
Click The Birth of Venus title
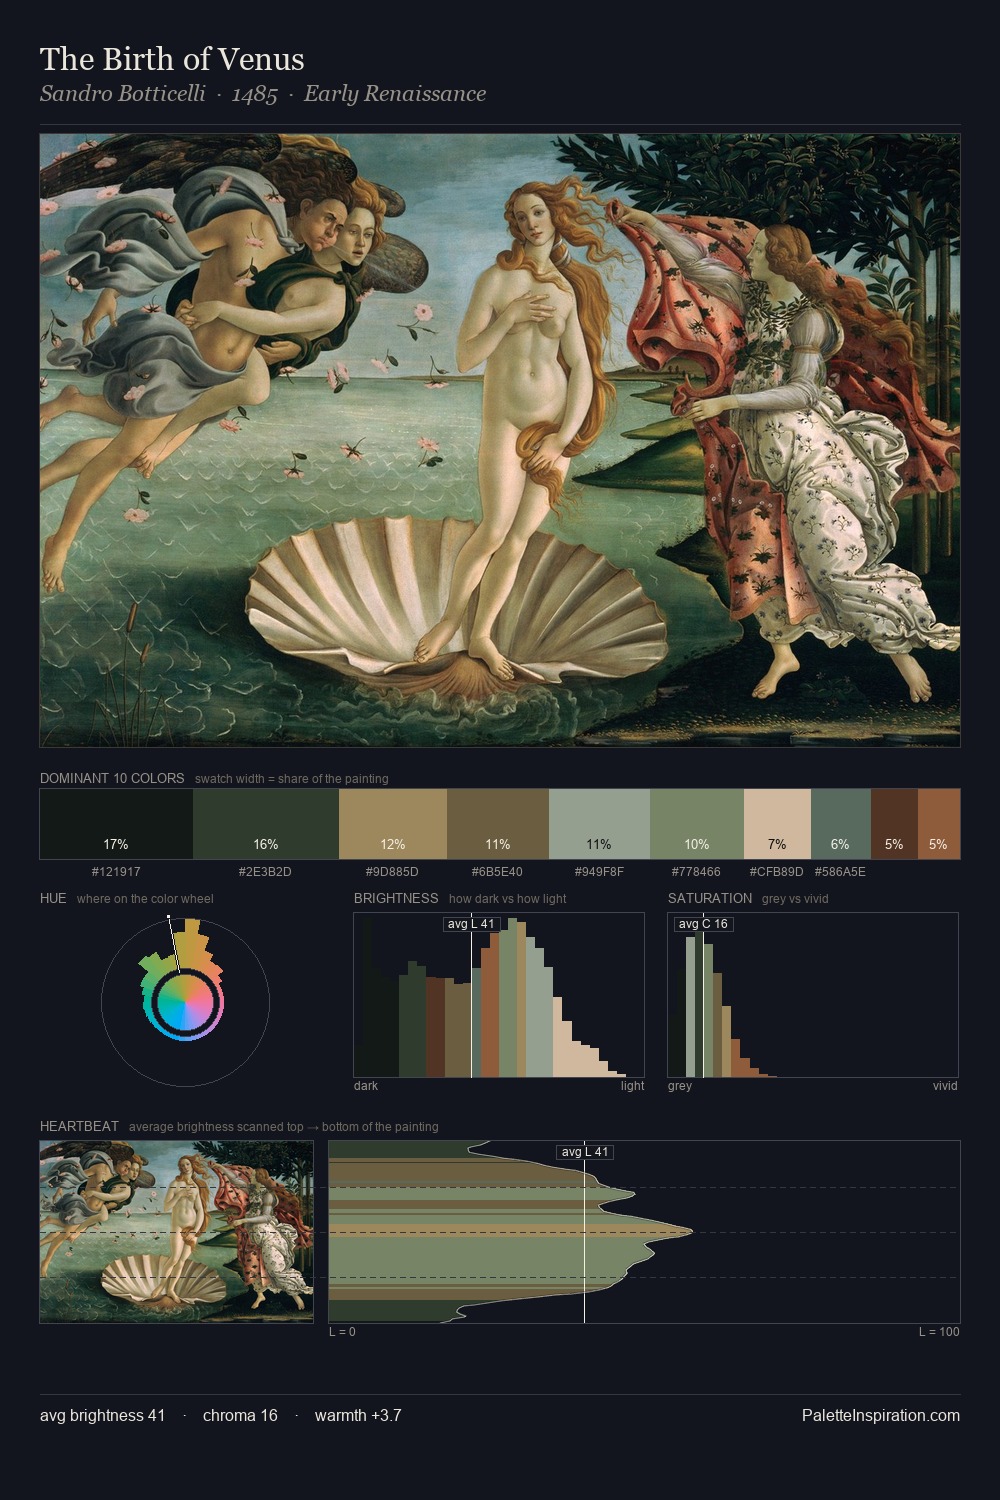pos(172,59)
